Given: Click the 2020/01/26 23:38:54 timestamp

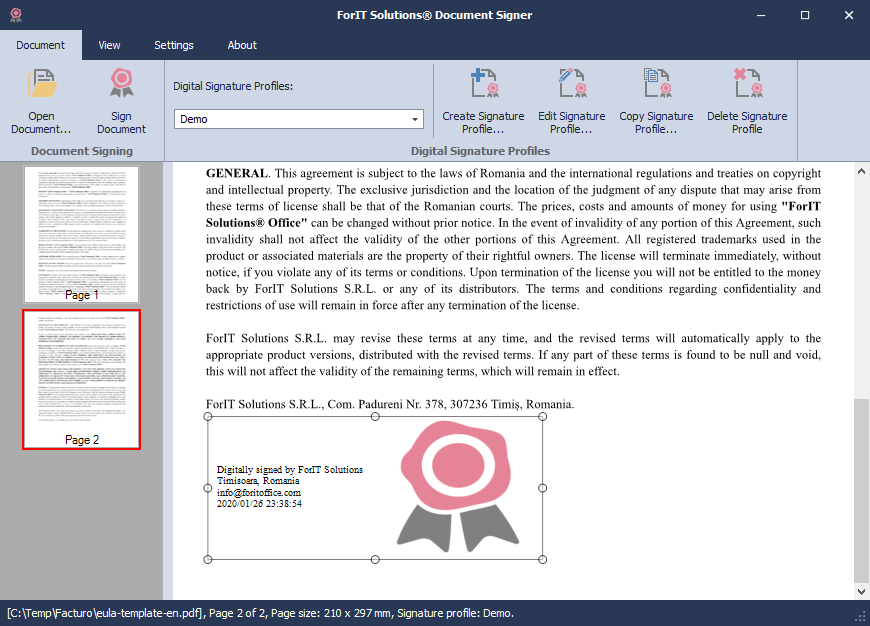Looking at the screenshot, I should pos(259,504).
